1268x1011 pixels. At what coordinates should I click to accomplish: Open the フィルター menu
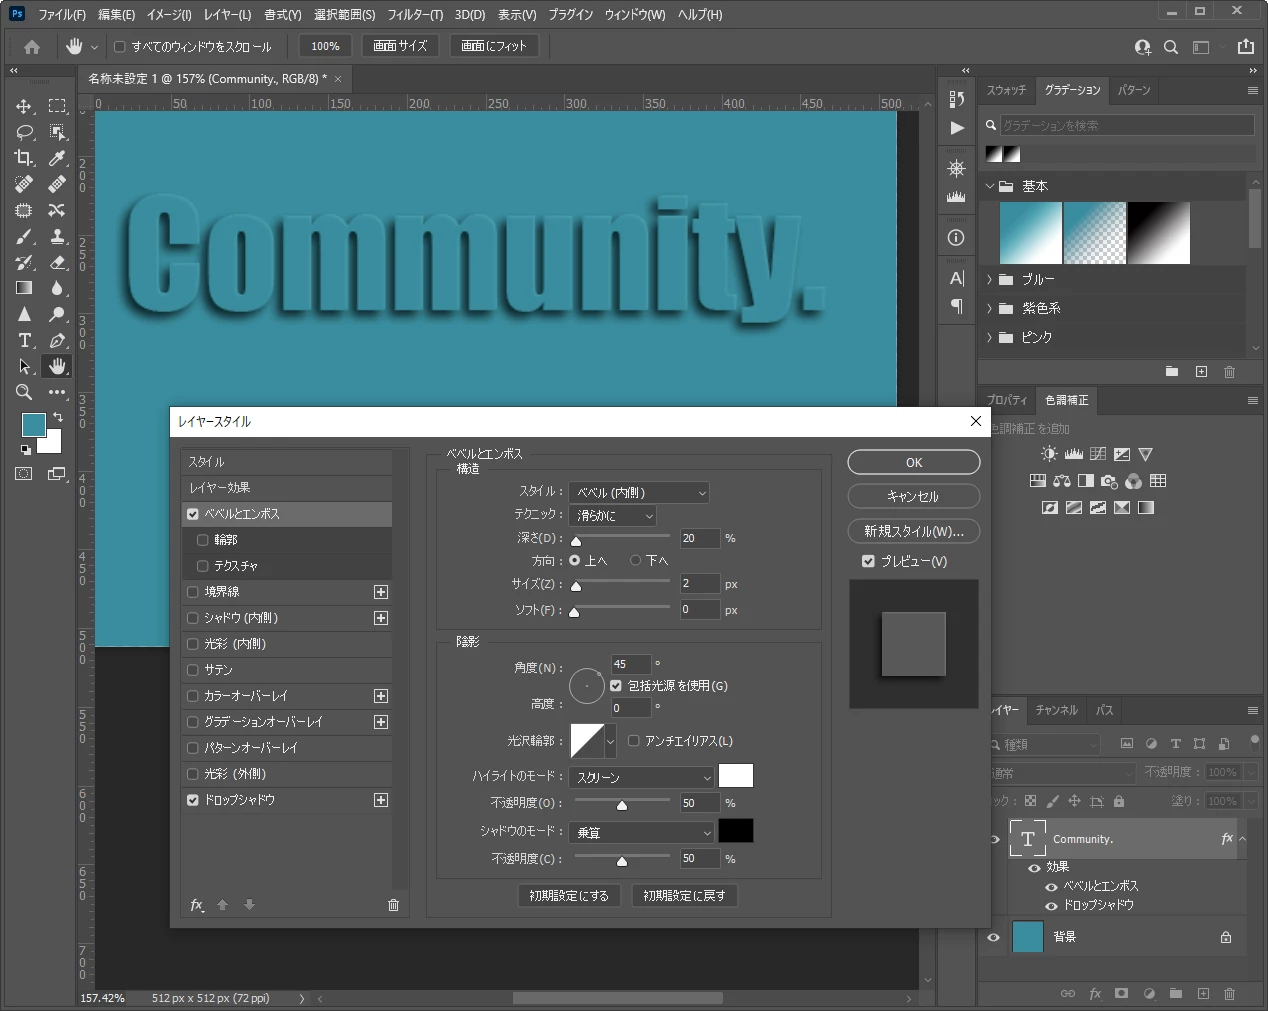(x=415, y=15)
